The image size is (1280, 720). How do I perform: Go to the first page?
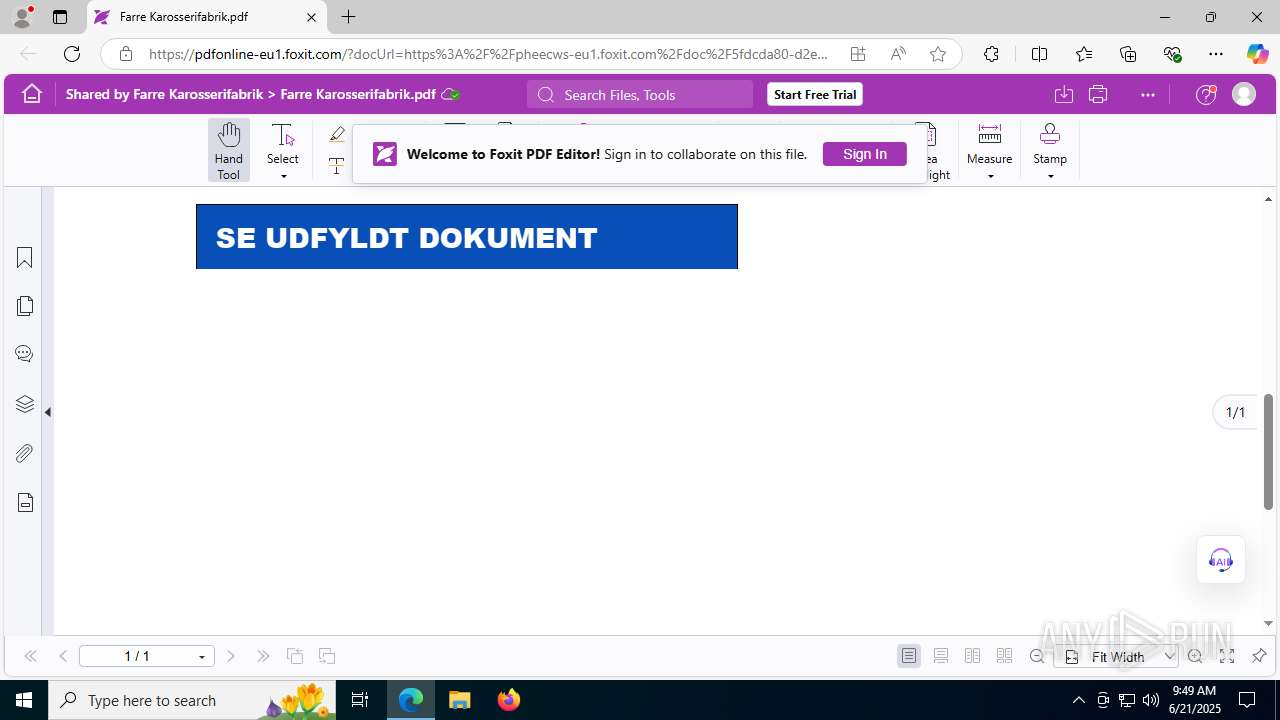coord(30,656)
